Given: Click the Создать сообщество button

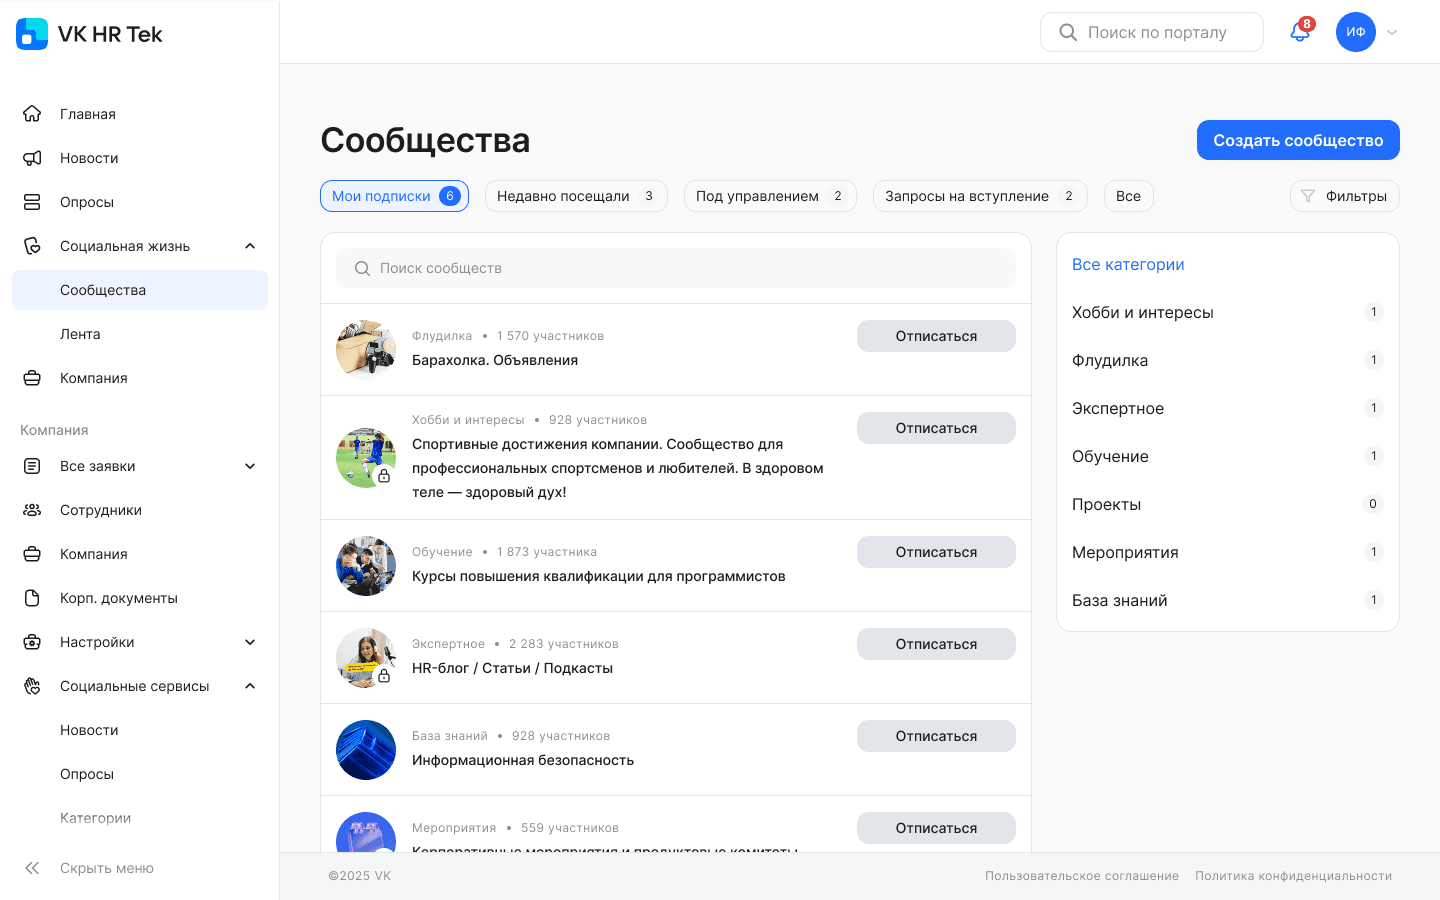Looking at the screenshot, I should [1298, 140].
